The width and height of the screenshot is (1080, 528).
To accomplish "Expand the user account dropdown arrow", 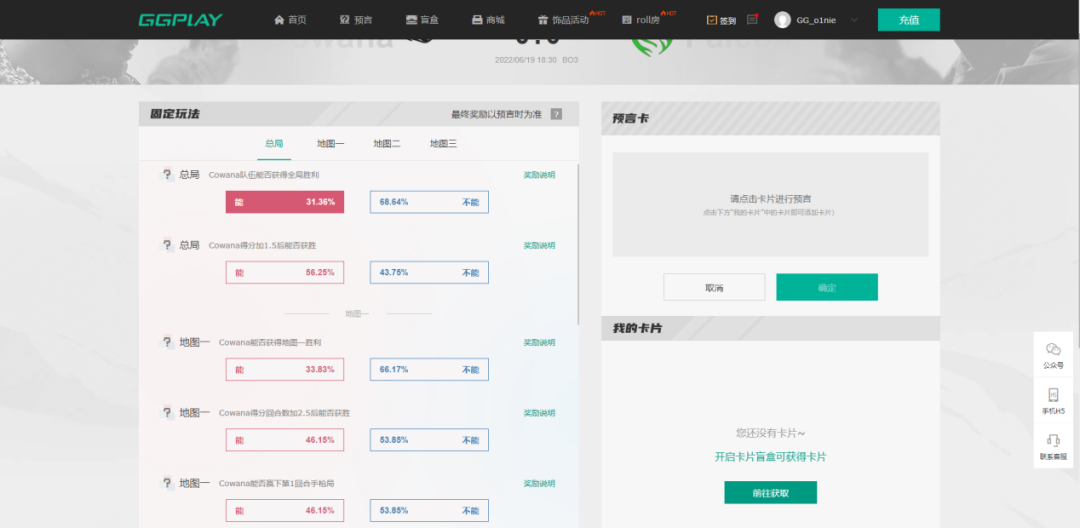I will pos(854,20).
